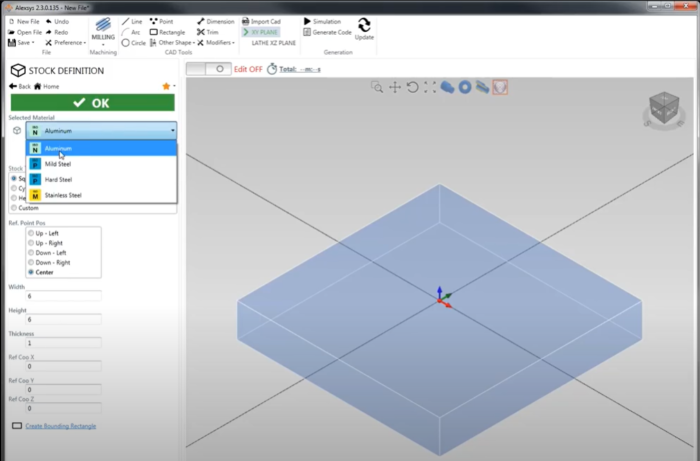Start Simulation from the ribbon

(x=322, y=21)
